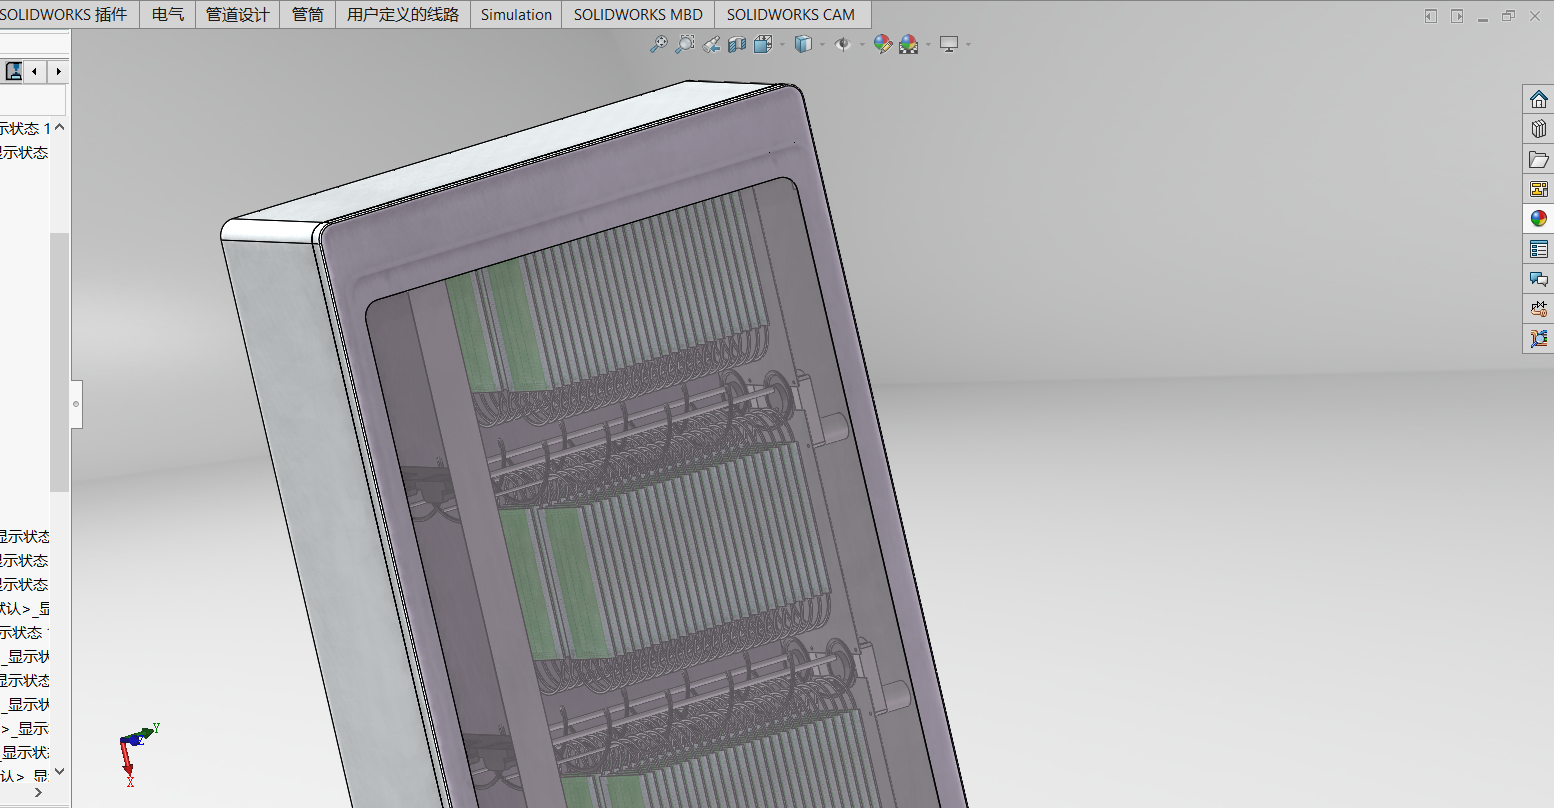Expand the View Orientation dropdown arrow
Image resolution: width=1554 pixels, height=808 pixels.
(782, 45)
